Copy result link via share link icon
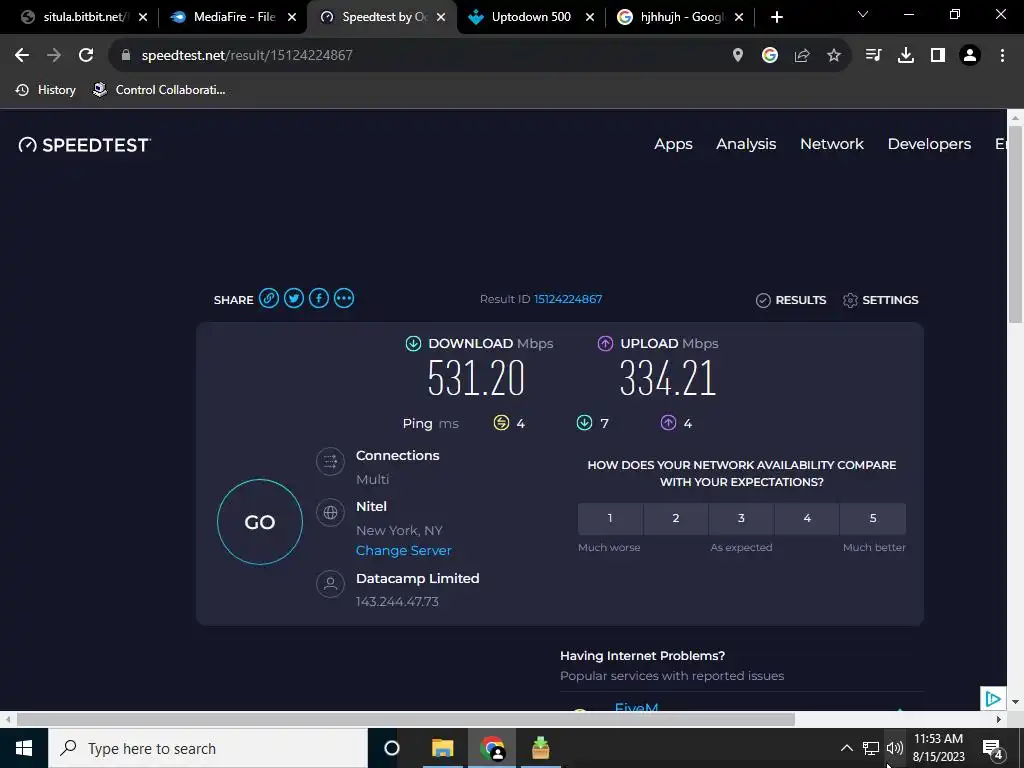 [x=268, y=298]
